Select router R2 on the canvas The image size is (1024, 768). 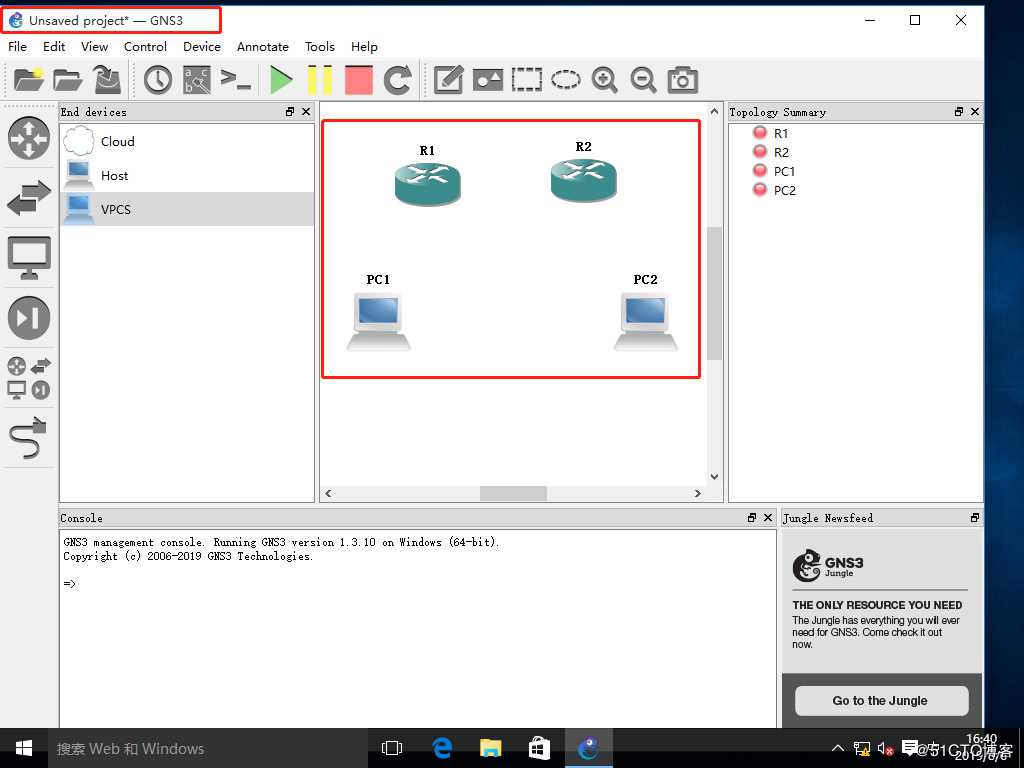[x=583, y=180]
